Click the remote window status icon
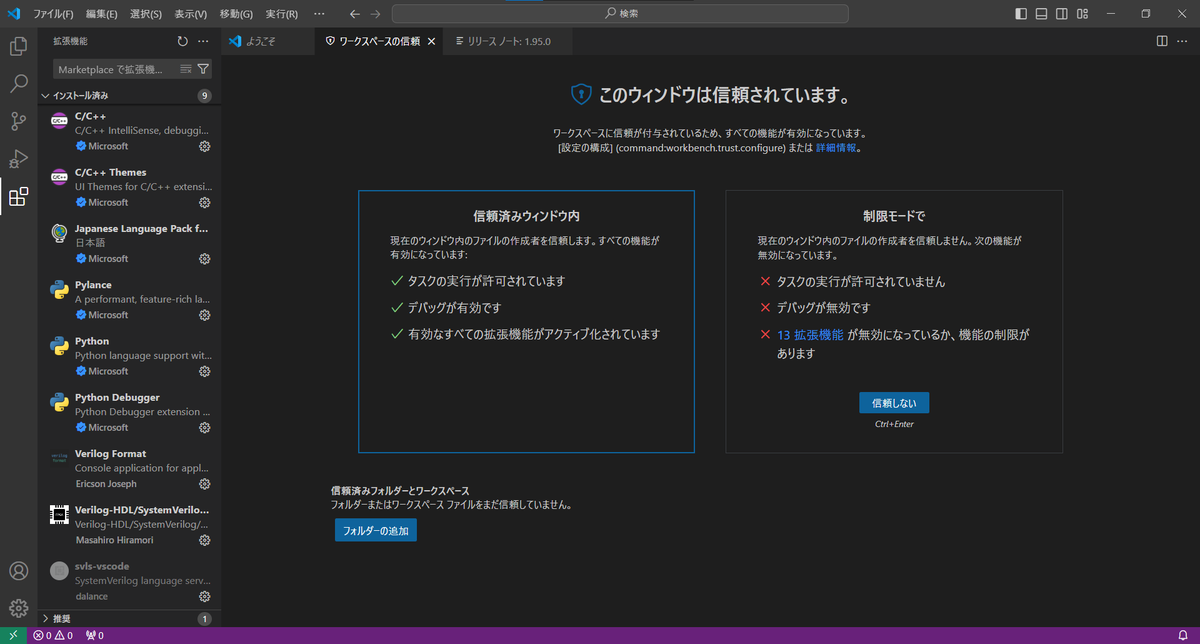Viewport: 1200px width, 644px height. (12, 635)
